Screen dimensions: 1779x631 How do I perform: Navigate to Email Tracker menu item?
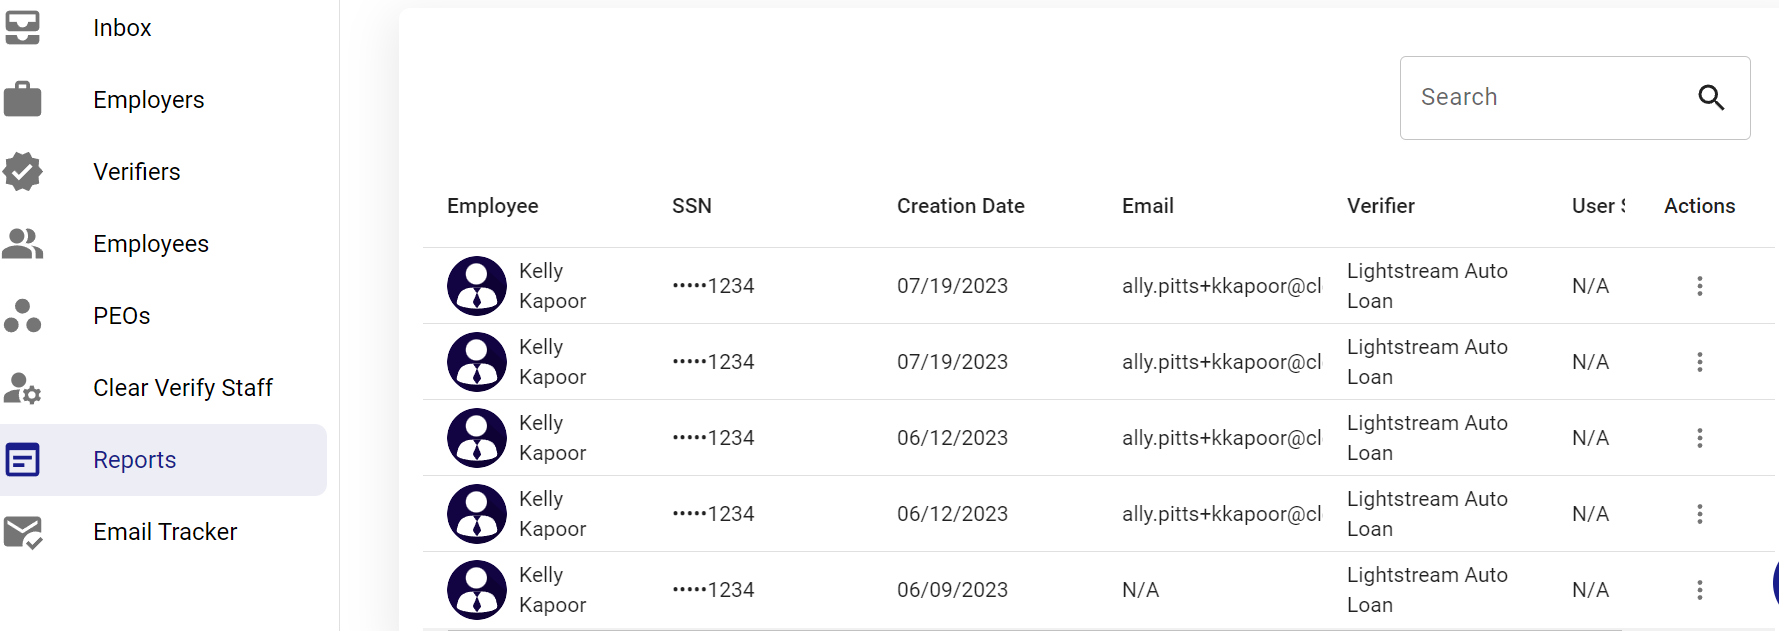click(x=163, y=532)
